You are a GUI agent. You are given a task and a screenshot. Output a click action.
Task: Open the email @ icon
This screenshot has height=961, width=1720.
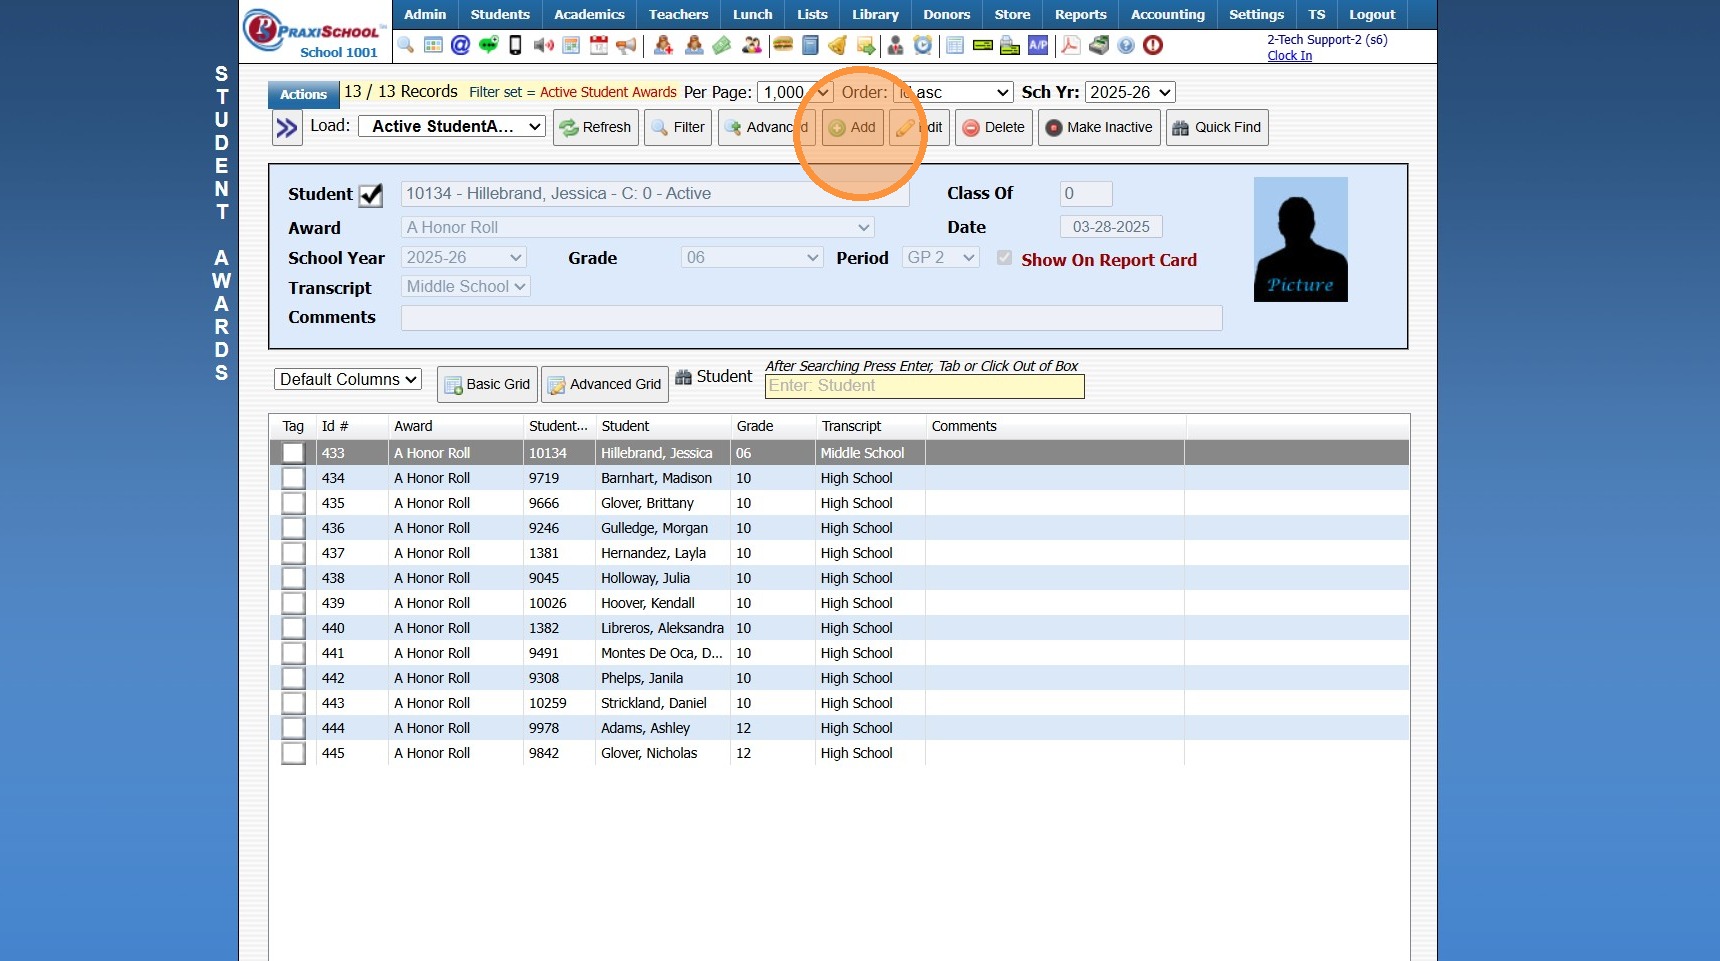tap(460, 45)
